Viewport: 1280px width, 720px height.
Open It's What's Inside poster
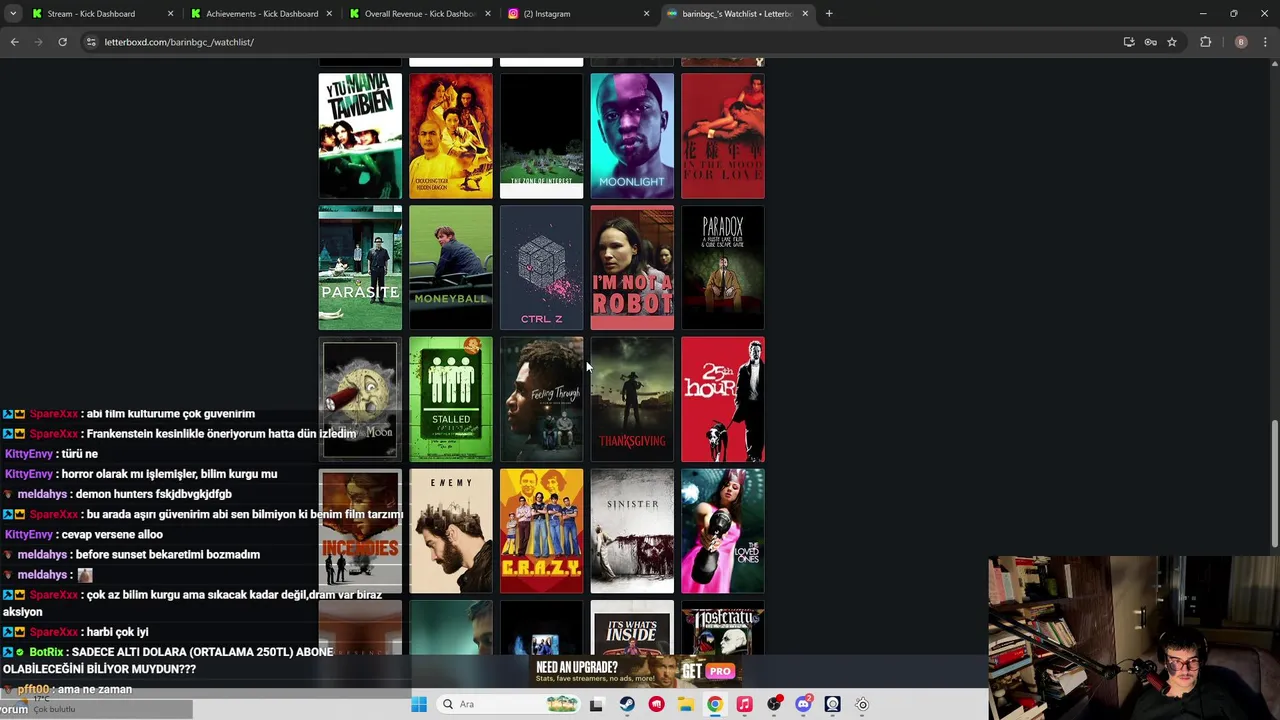click(632, 629)
